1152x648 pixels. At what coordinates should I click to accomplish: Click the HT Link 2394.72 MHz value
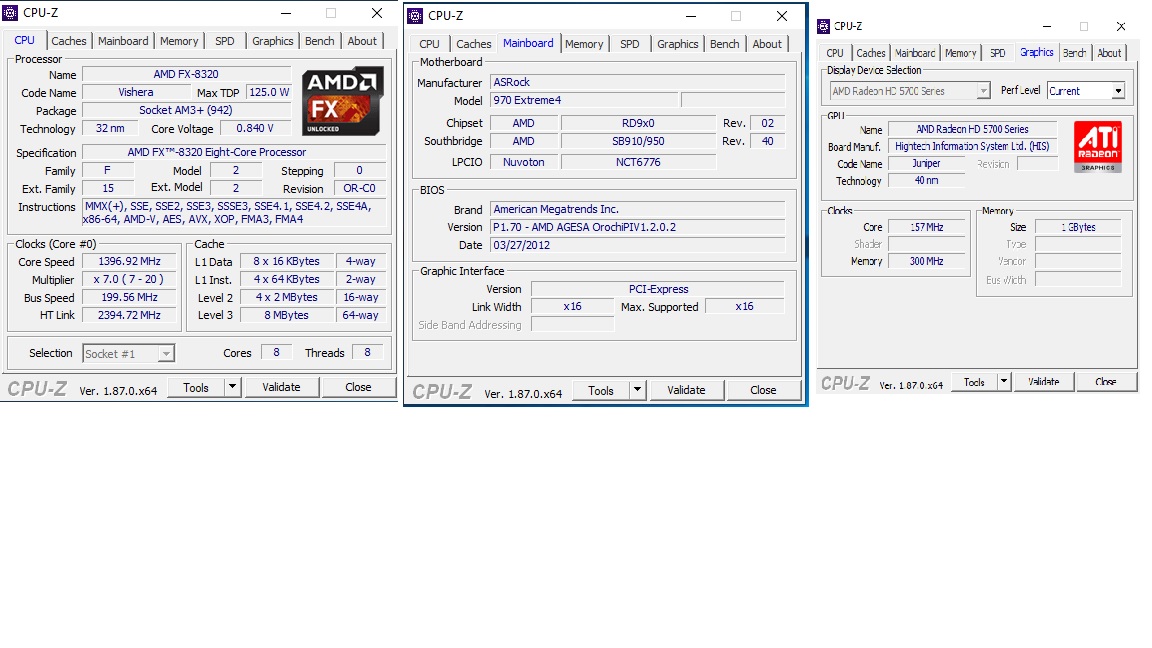pos(130,315)
